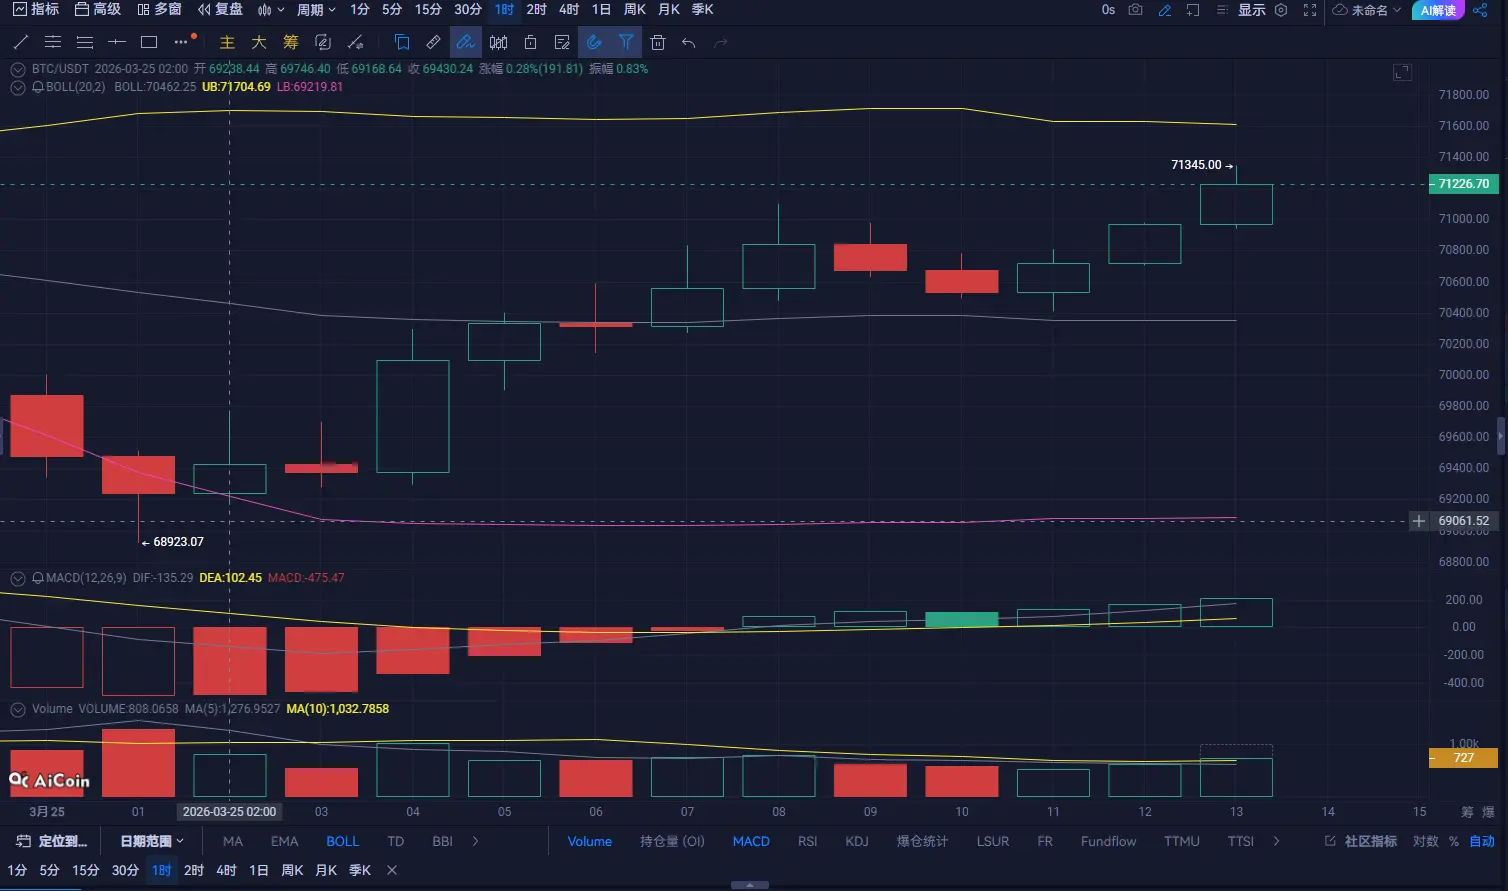Toggle 自动 auto scale

point(1482,841)
